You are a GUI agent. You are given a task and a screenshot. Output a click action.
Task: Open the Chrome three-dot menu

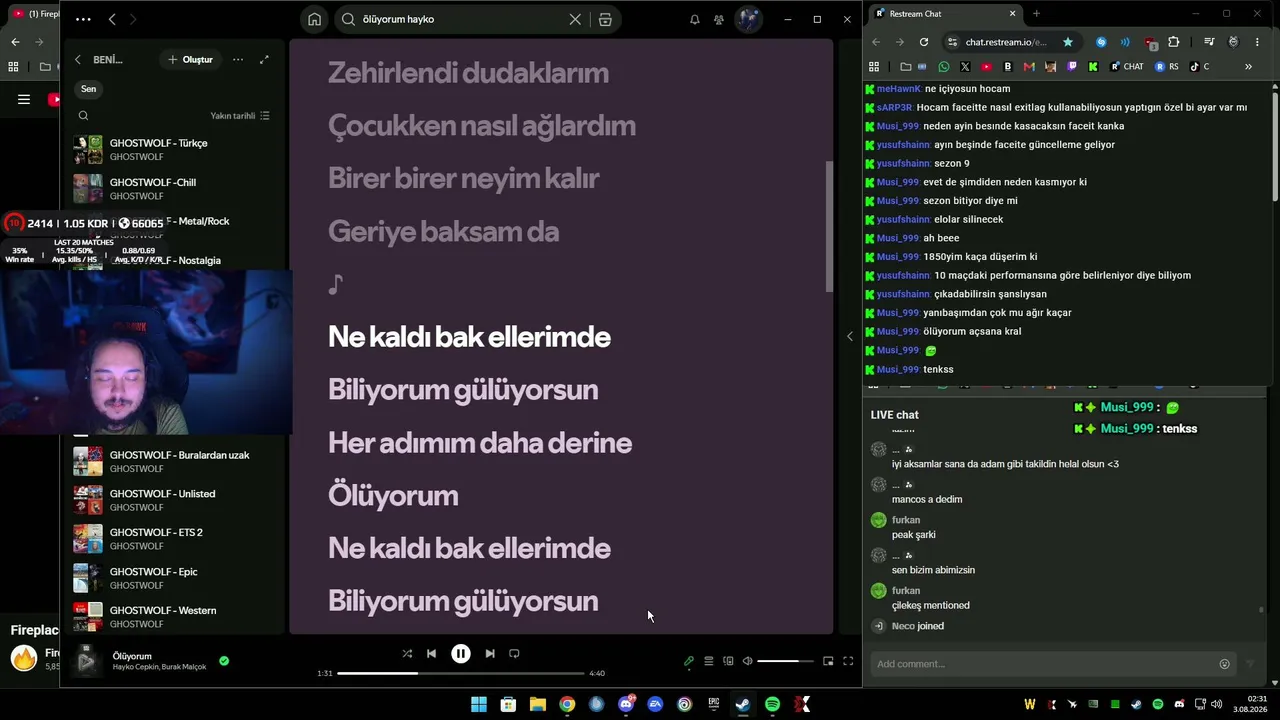click(x=1259, y=42)
